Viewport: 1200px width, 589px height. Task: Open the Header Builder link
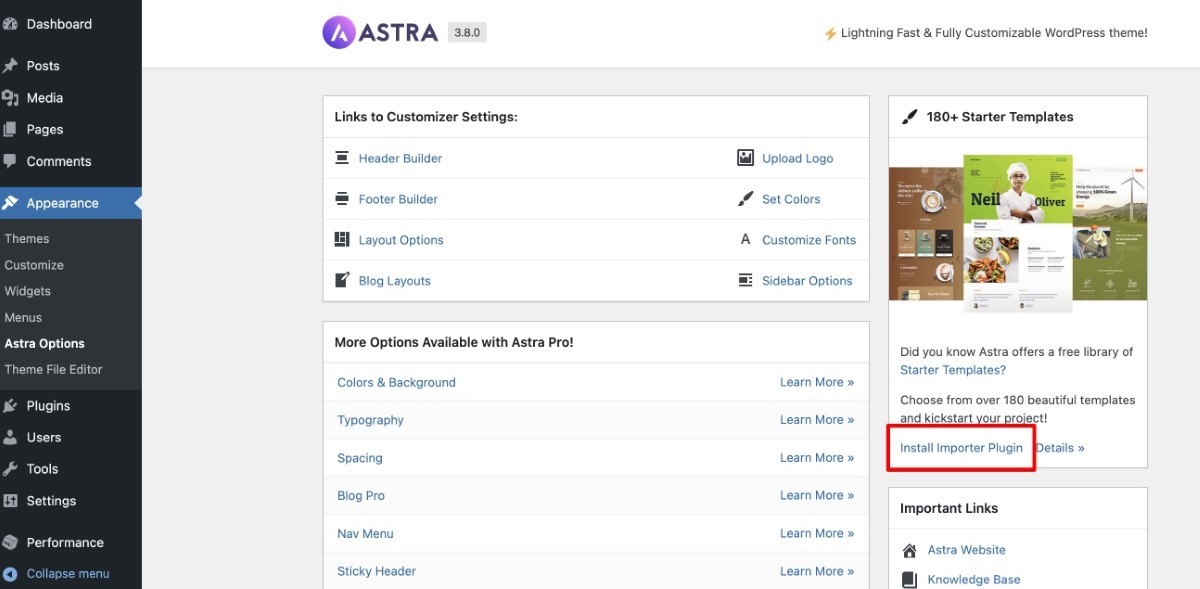point(400,158)
